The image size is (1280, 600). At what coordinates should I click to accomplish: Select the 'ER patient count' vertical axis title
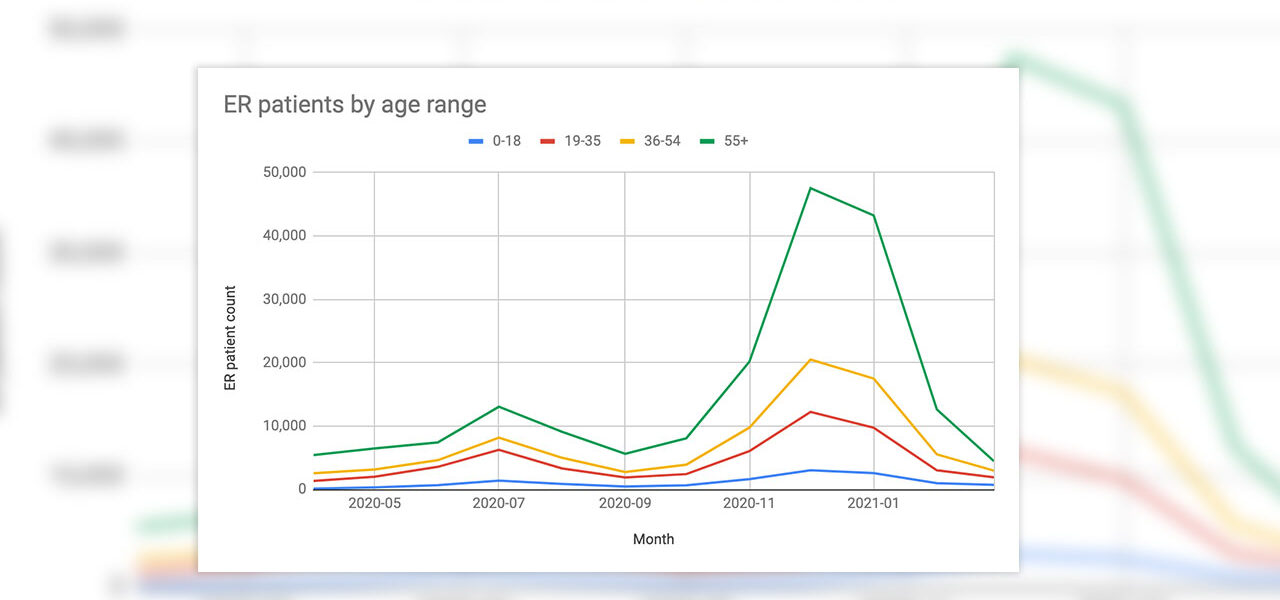pyautogui.click(x=231, y=338)
